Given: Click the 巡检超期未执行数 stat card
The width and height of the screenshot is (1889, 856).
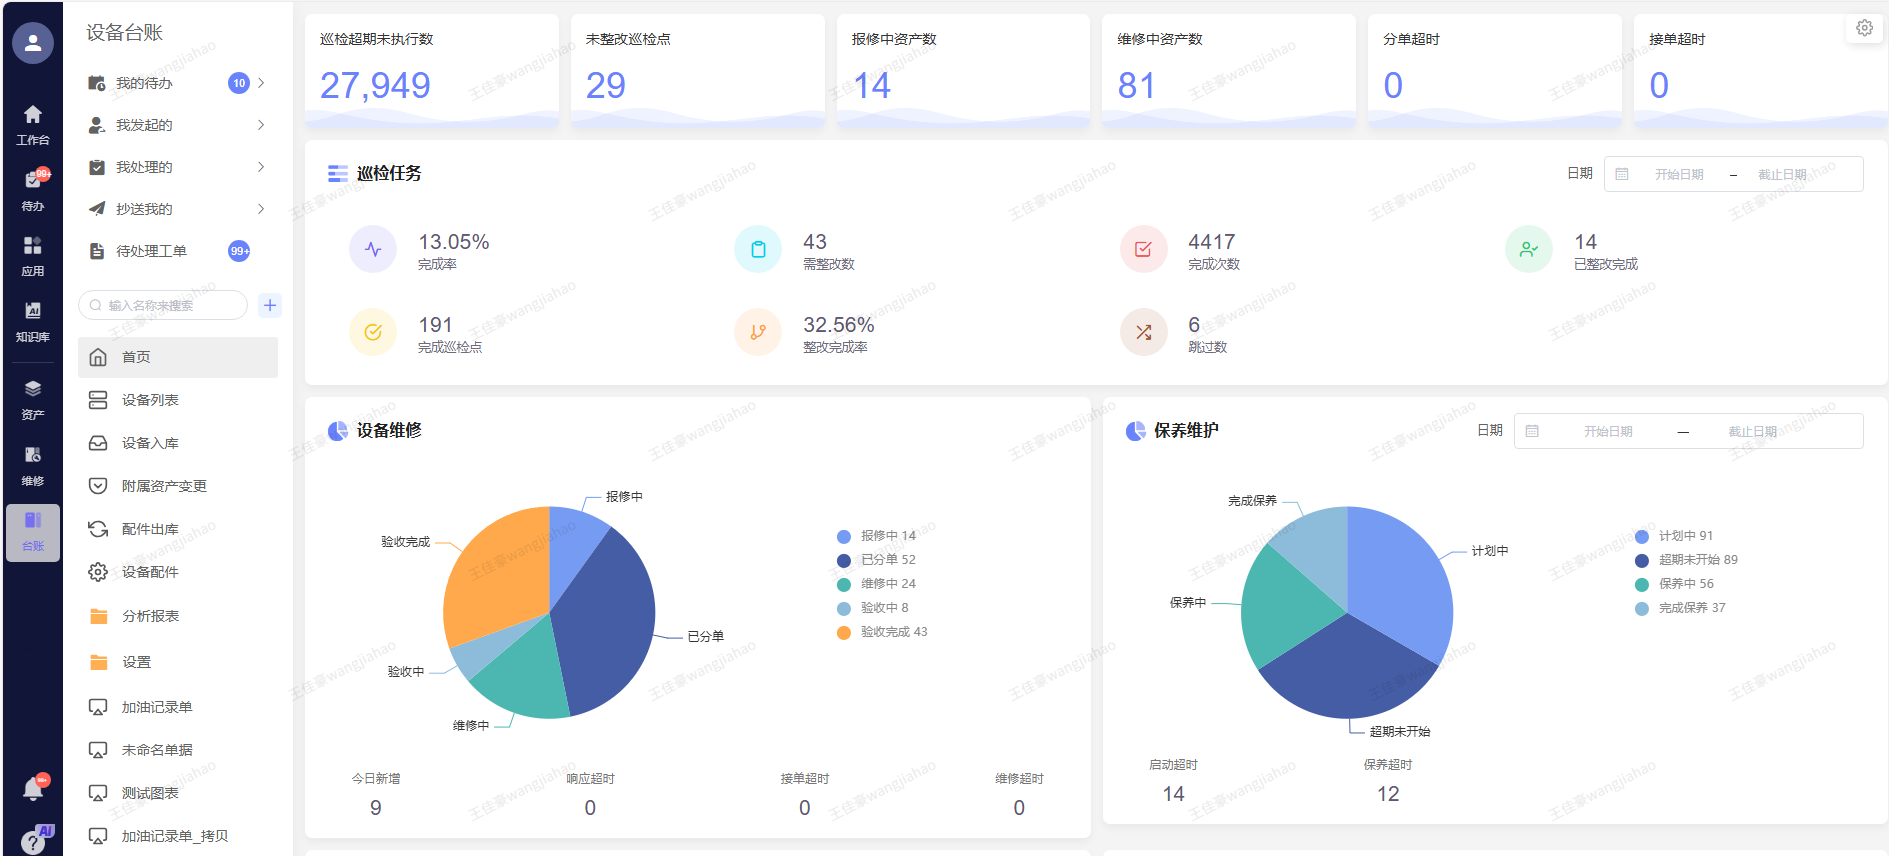Looking at the screenshot, I should point(431,70).
